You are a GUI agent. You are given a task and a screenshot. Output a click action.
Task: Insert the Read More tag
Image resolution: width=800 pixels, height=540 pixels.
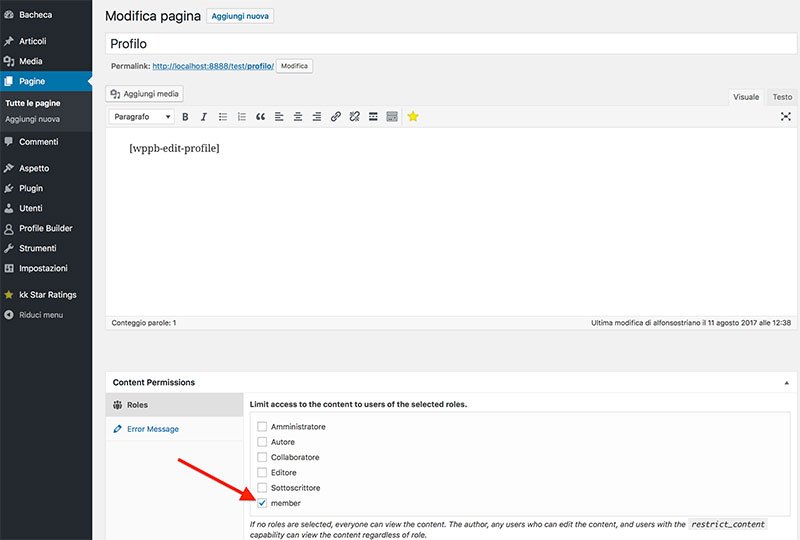pos(373,117)
